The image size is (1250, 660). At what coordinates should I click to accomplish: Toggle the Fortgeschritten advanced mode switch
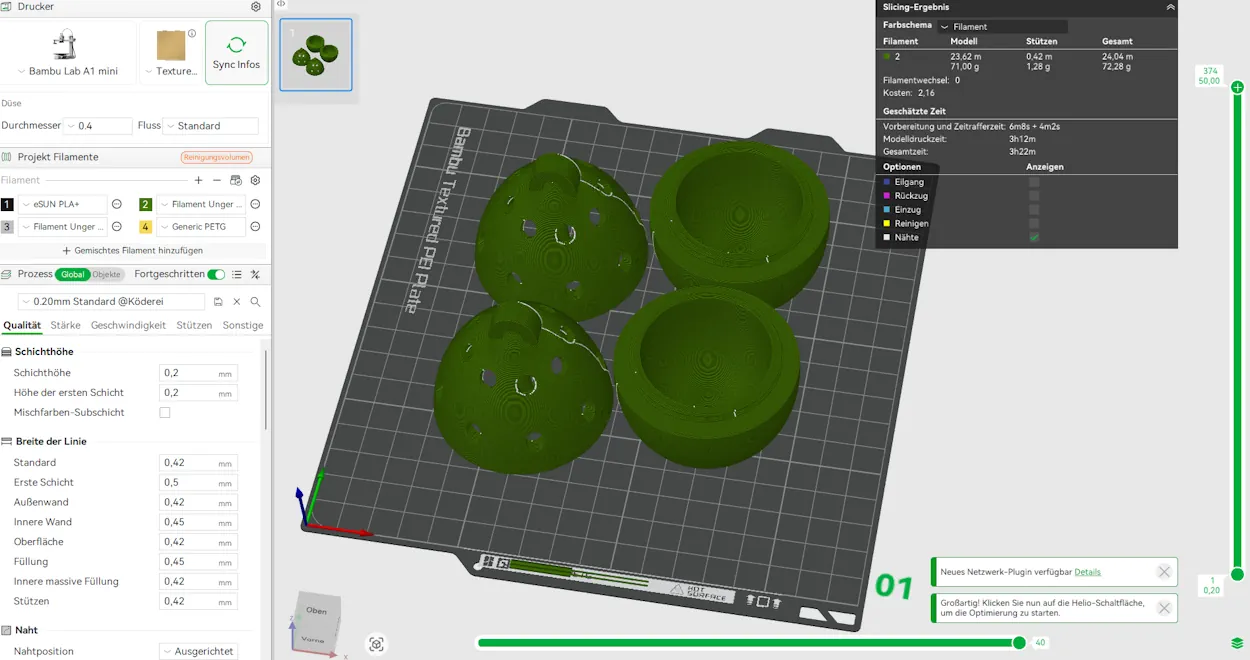click(x=216, y=274)
